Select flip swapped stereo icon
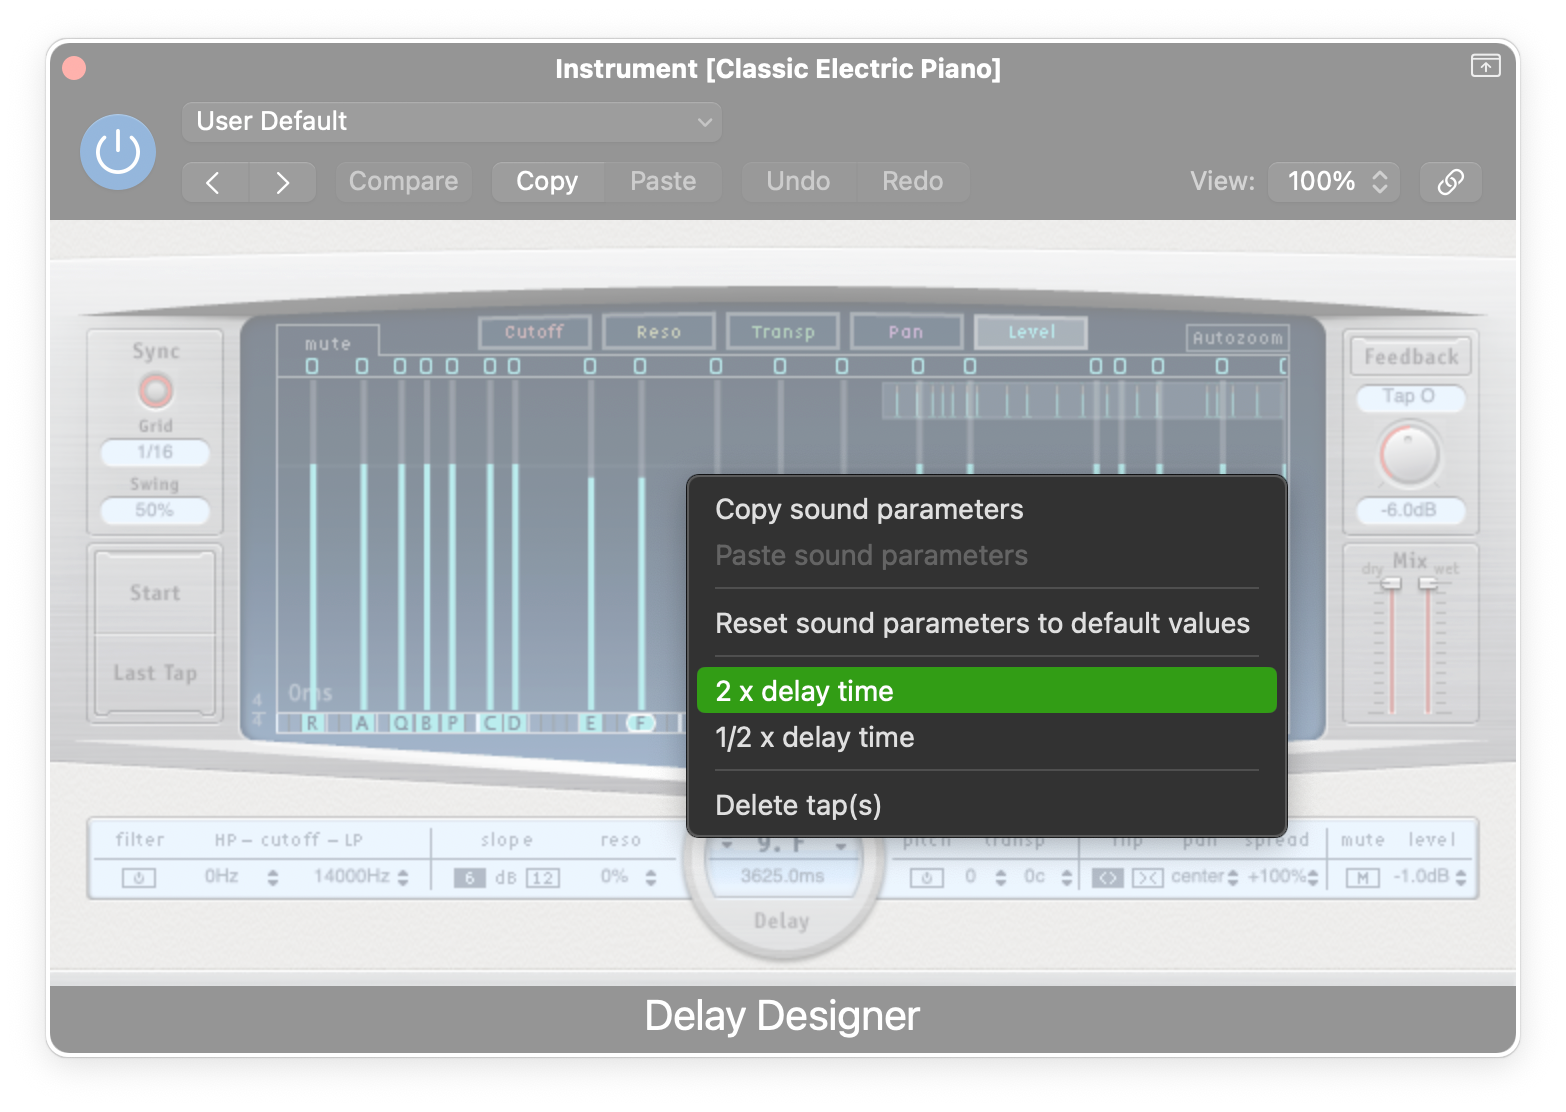Viewport: 1566px width, 1112px height. pyautogui.click(x=1147, y=878)
